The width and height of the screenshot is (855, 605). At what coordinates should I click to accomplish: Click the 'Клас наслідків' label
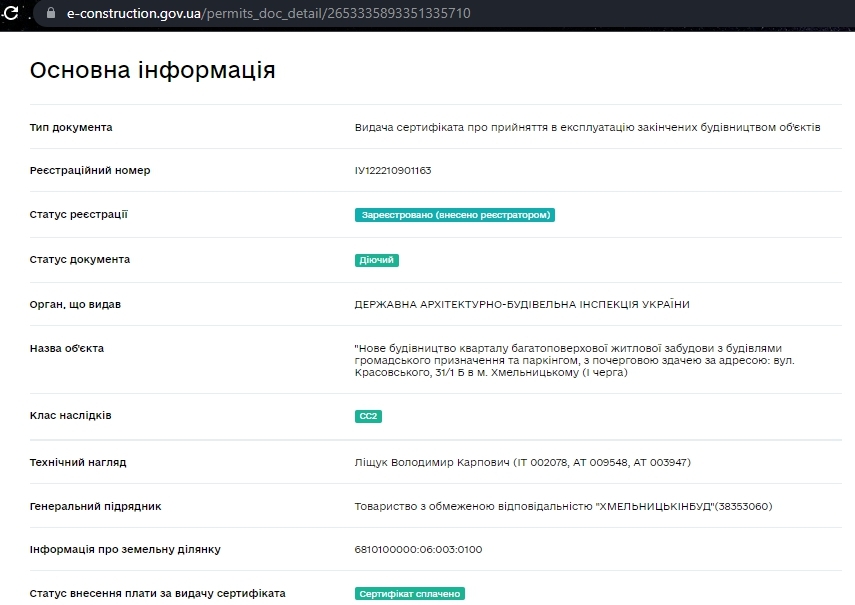point(70,415)
